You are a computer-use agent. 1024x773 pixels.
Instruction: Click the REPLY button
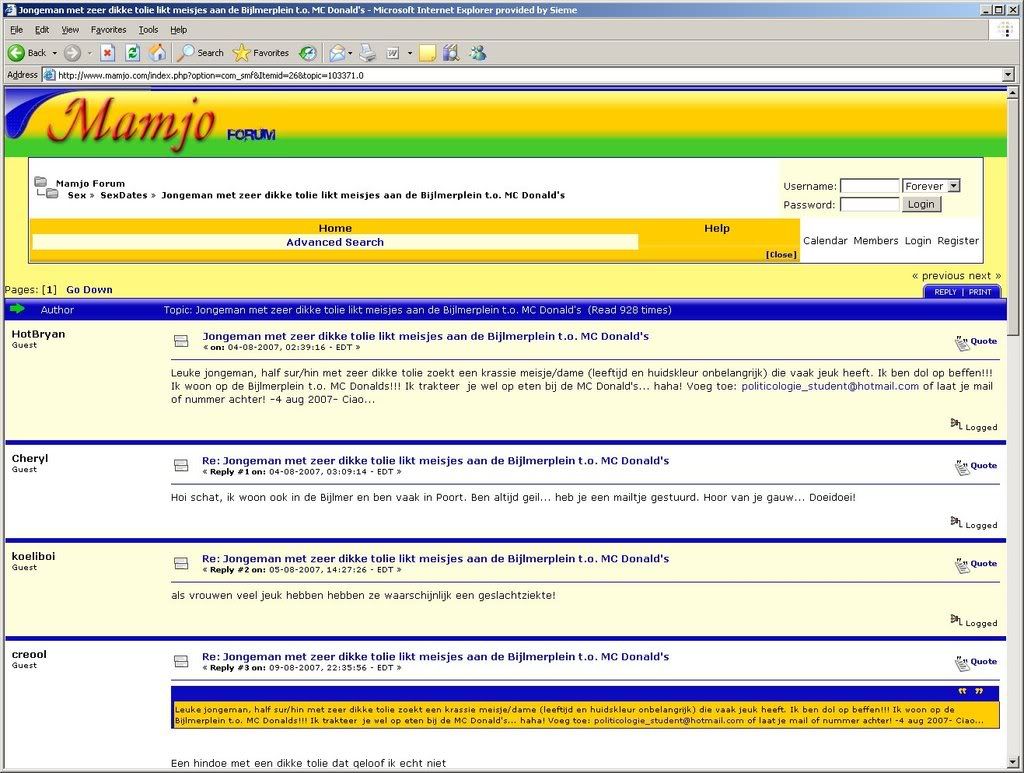coord(945,292)
